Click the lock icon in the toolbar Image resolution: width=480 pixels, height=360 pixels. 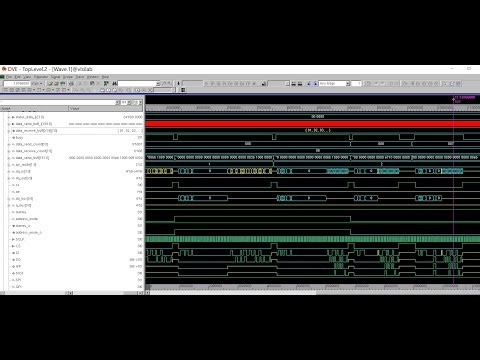264,83
